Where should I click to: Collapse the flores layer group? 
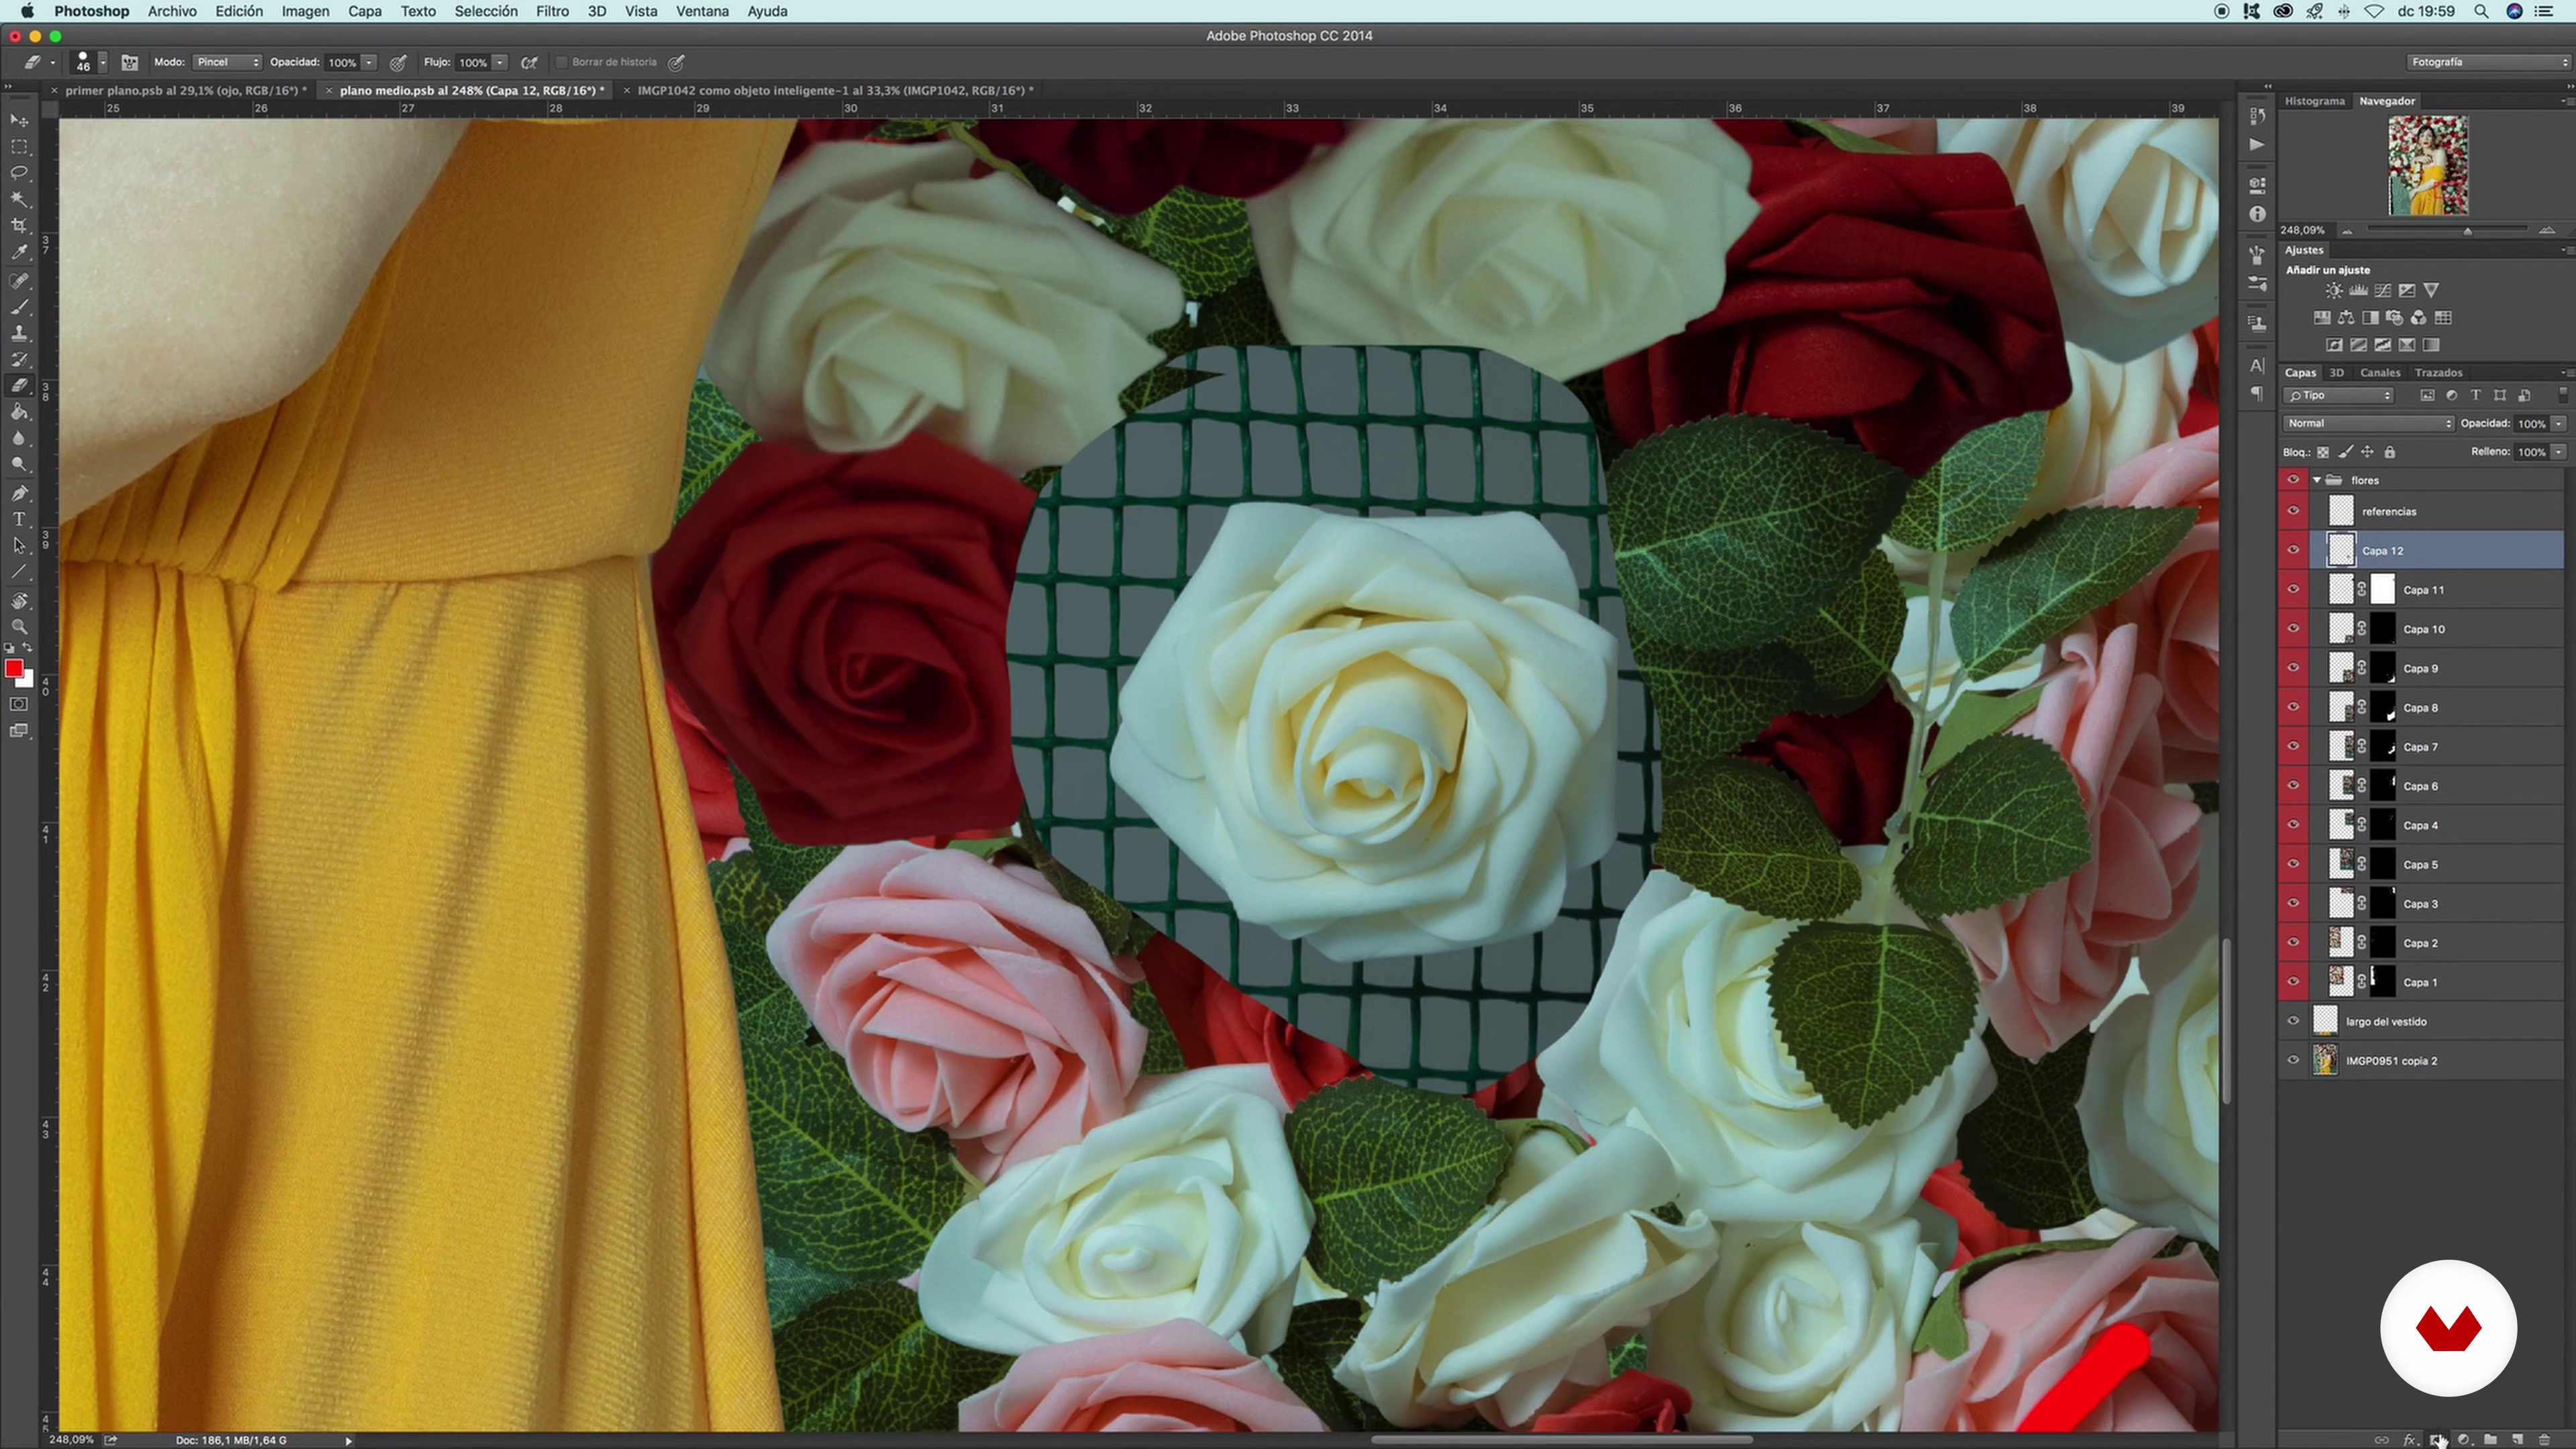pos(2317,480)
